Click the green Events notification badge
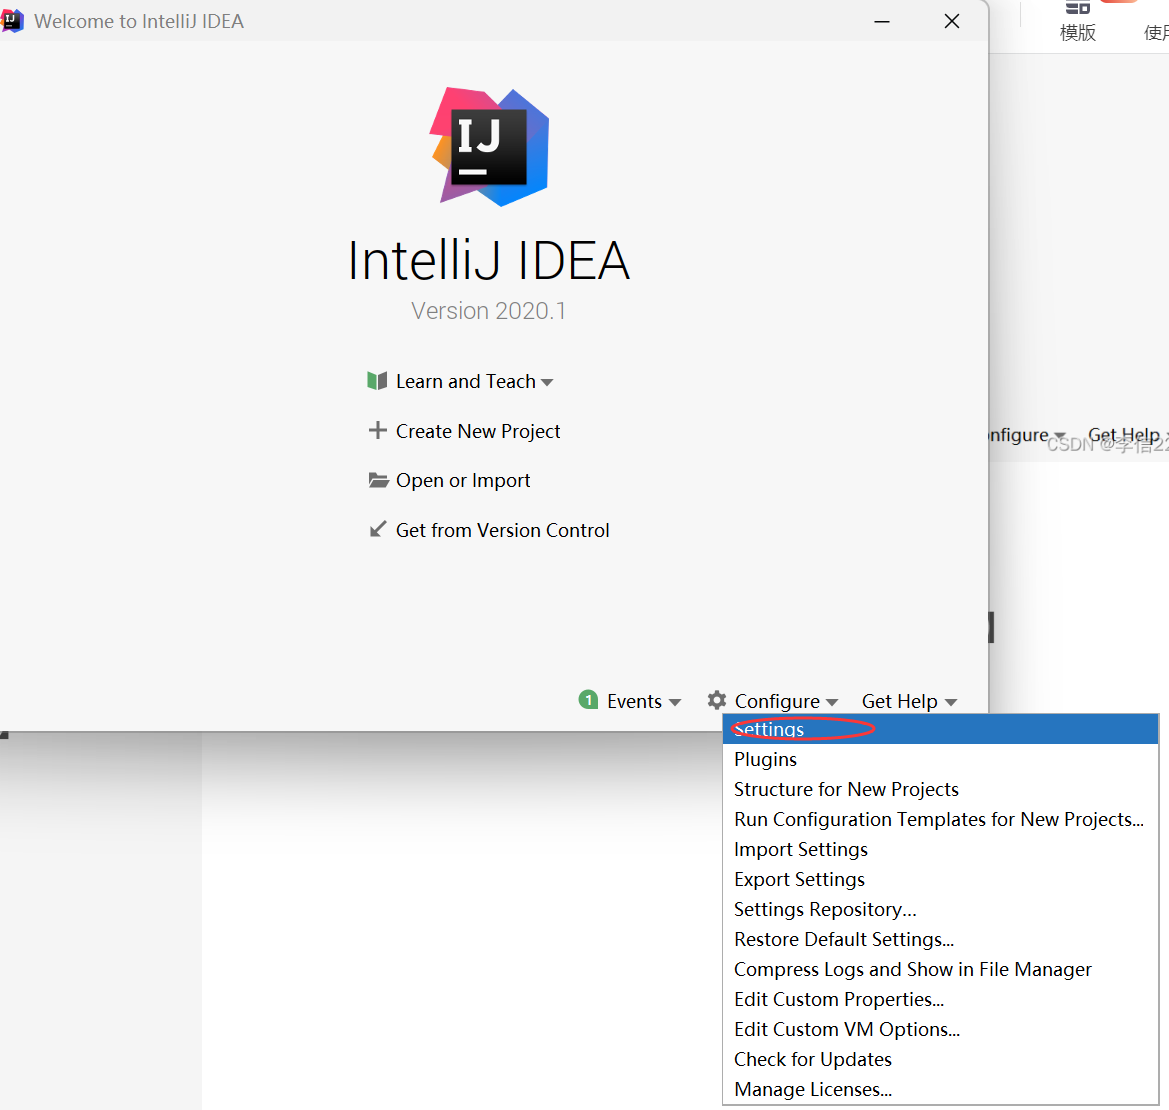Screen dimensions: 1169x1110 tap(588, 700)
